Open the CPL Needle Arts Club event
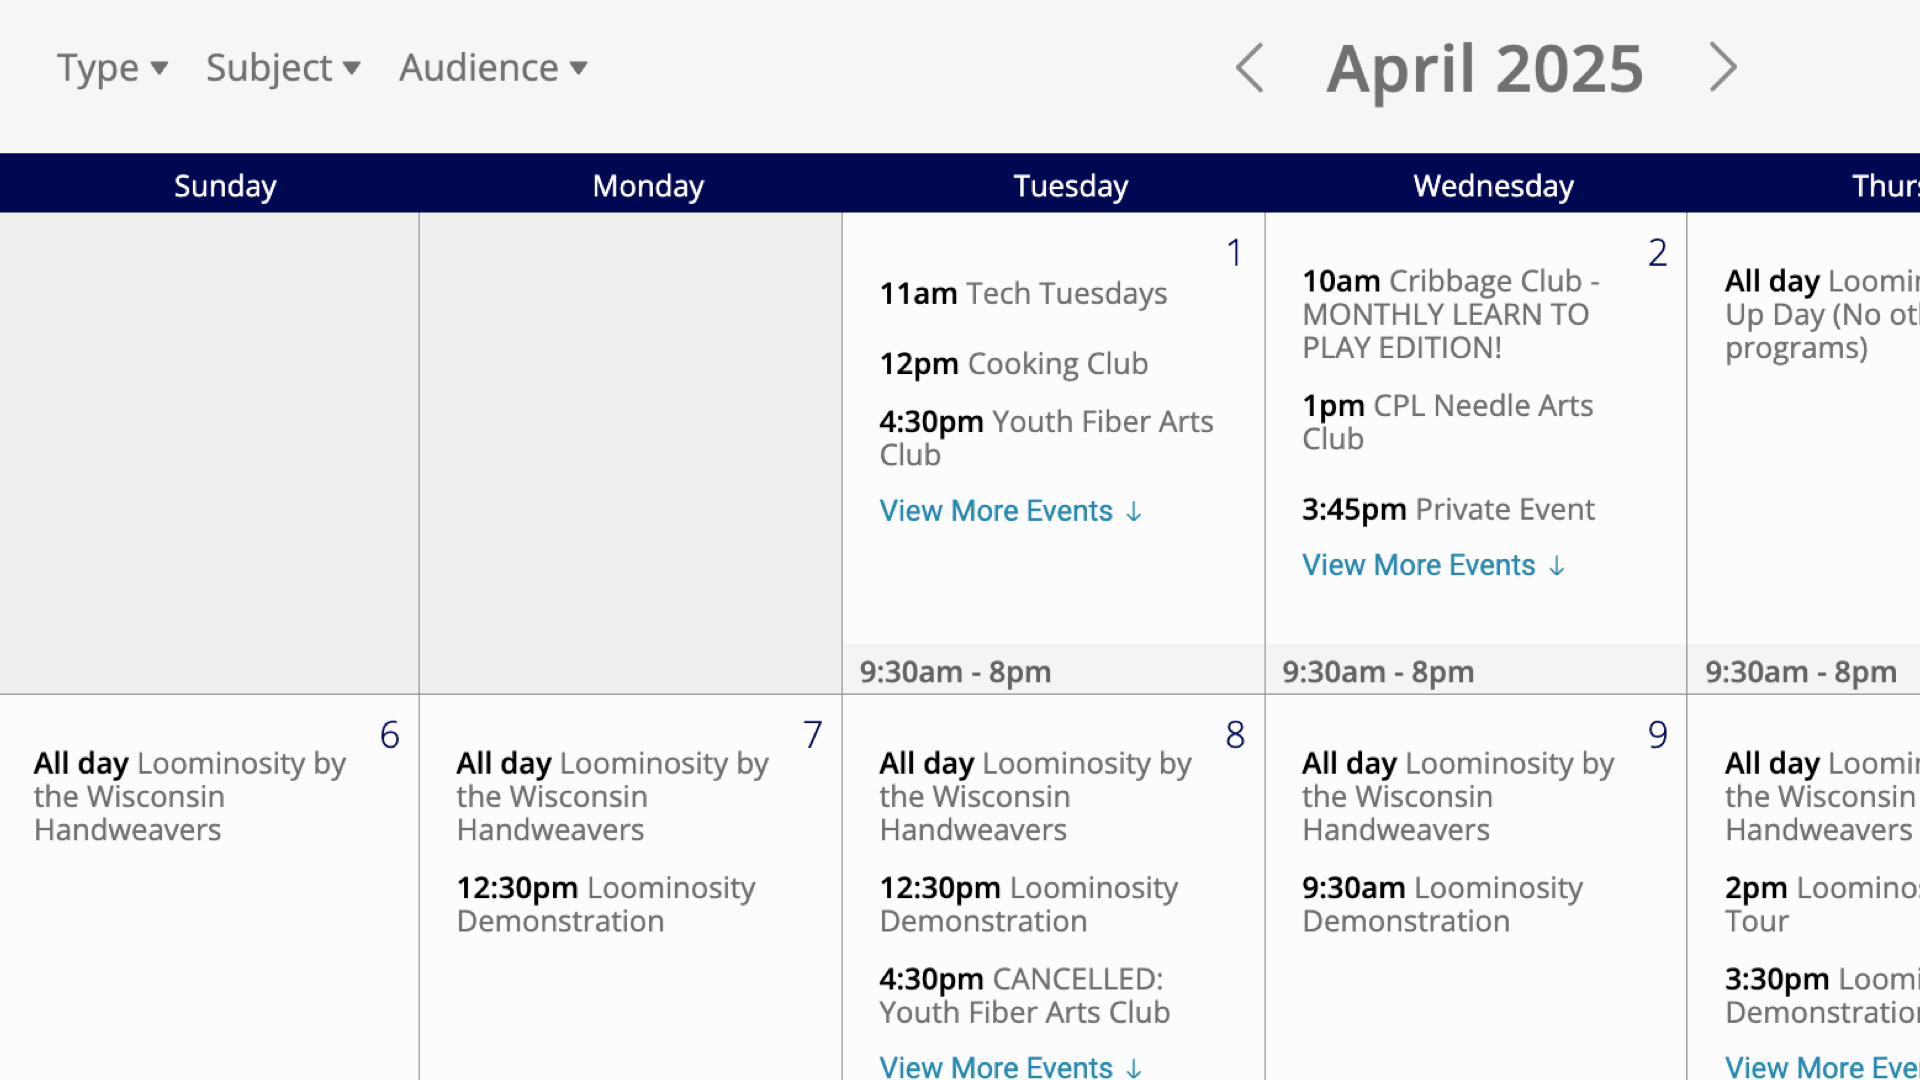 point(1447,421)
